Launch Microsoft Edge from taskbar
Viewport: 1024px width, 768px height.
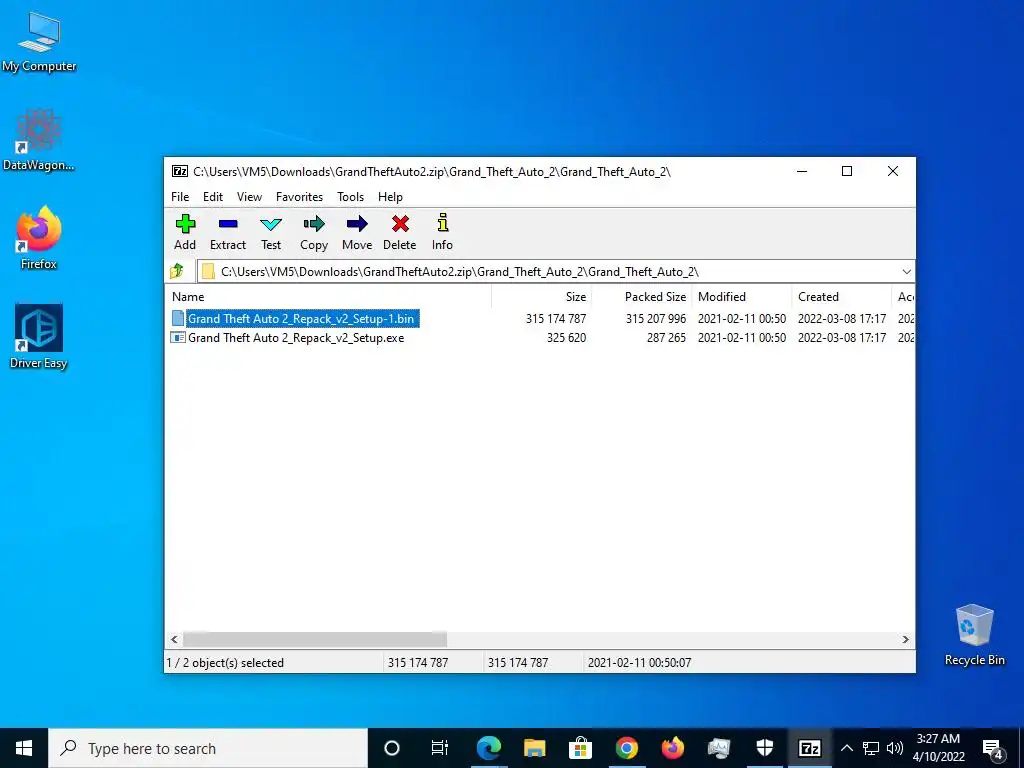pos(488,748)
